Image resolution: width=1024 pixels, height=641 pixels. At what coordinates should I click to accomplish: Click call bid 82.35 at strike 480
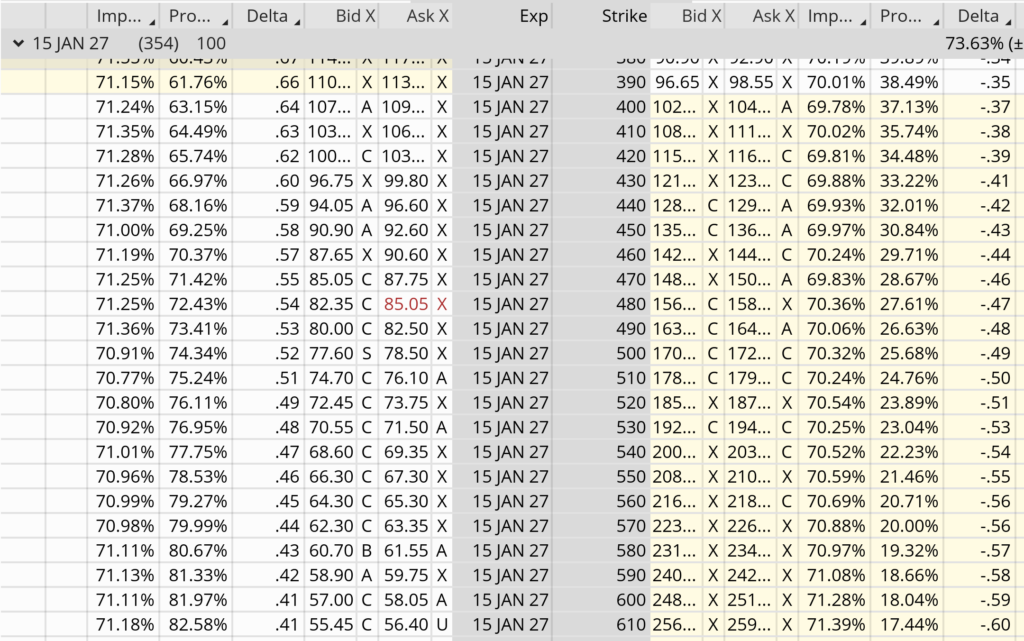[334, 303]
